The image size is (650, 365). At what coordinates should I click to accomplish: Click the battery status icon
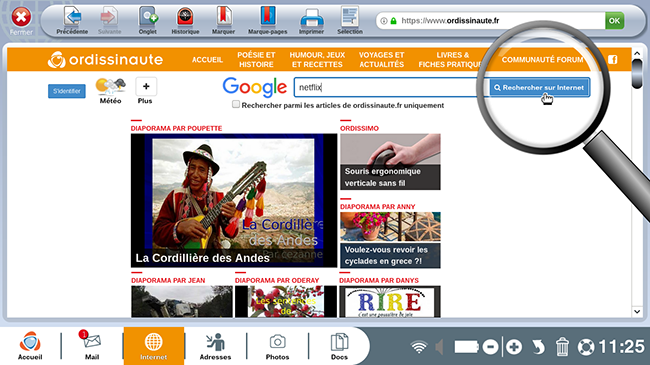pyautogui.click(x=466, y=347)
